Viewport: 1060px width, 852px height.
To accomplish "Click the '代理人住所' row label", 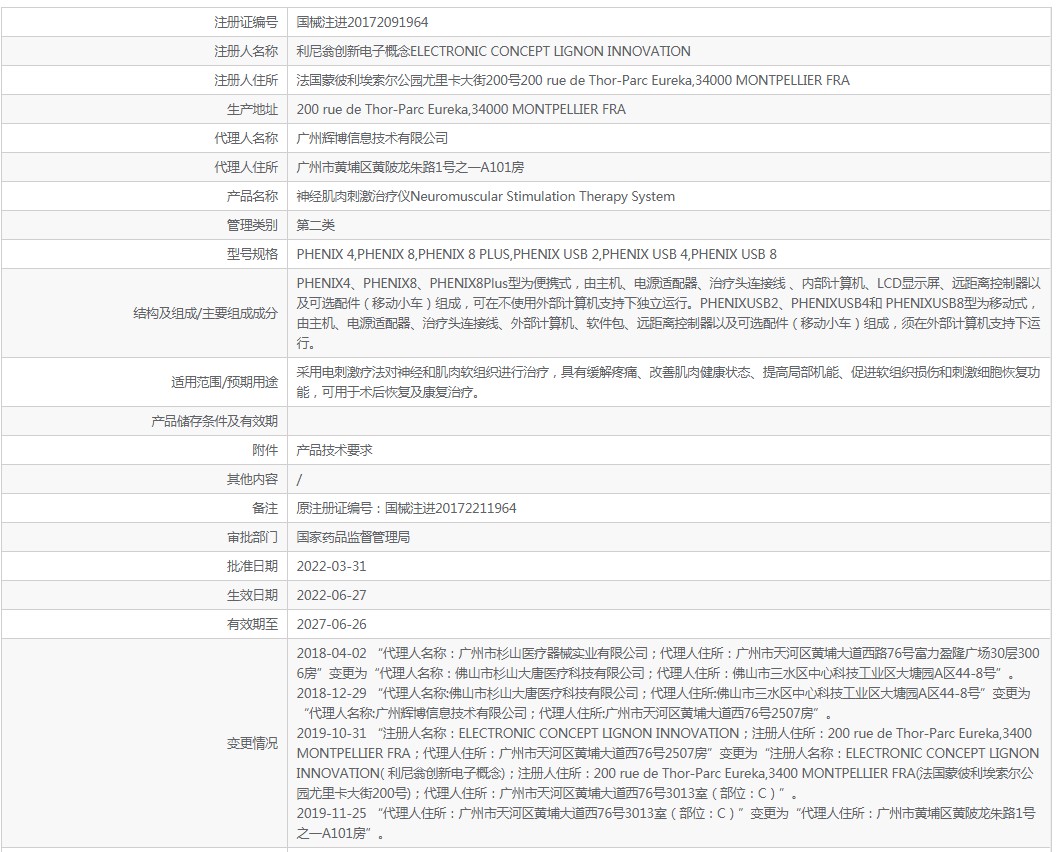I will 246,167.
